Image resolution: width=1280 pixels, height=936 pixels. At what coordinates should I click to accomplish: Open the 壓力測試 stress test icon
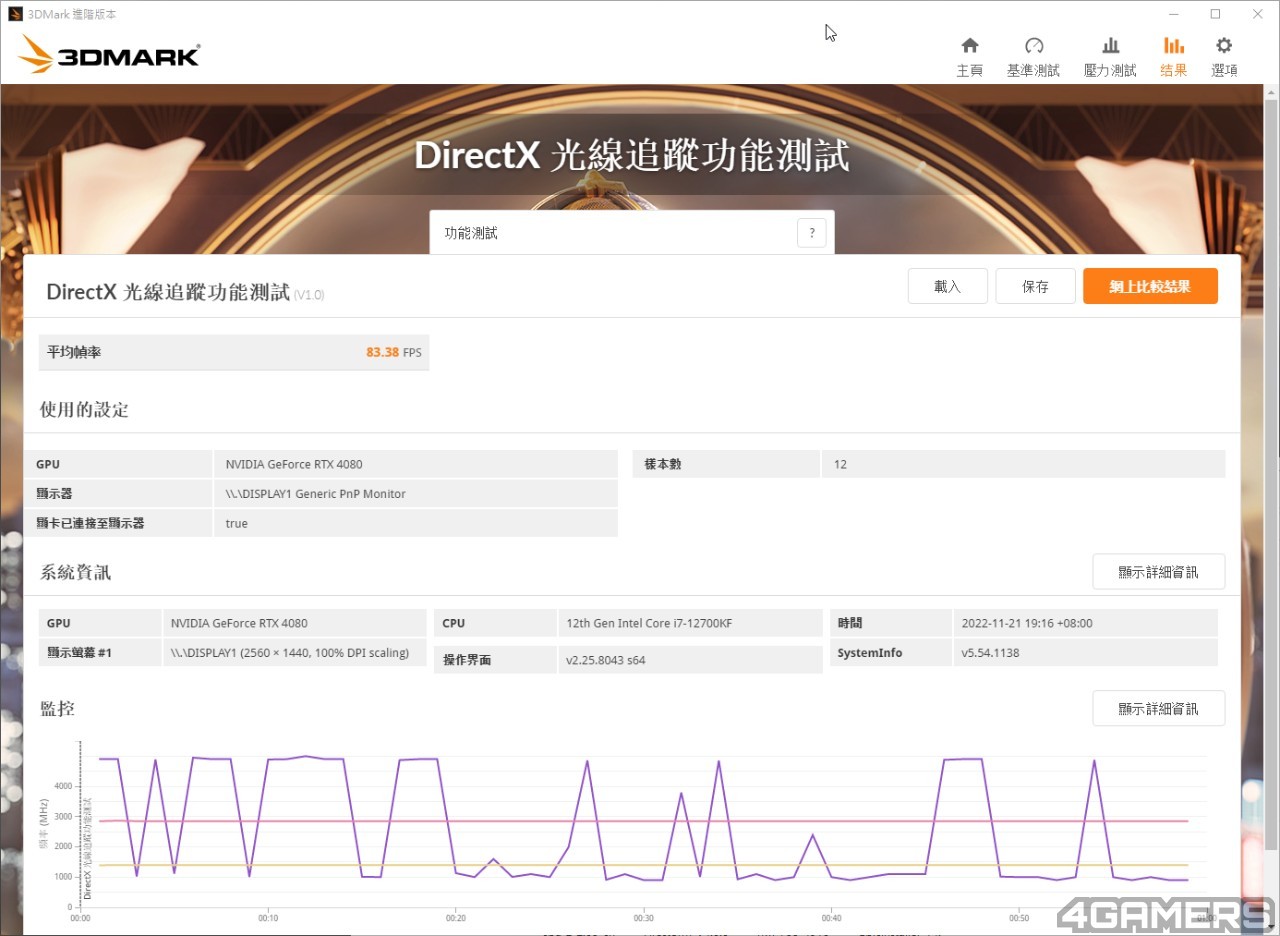point(1110,46)
